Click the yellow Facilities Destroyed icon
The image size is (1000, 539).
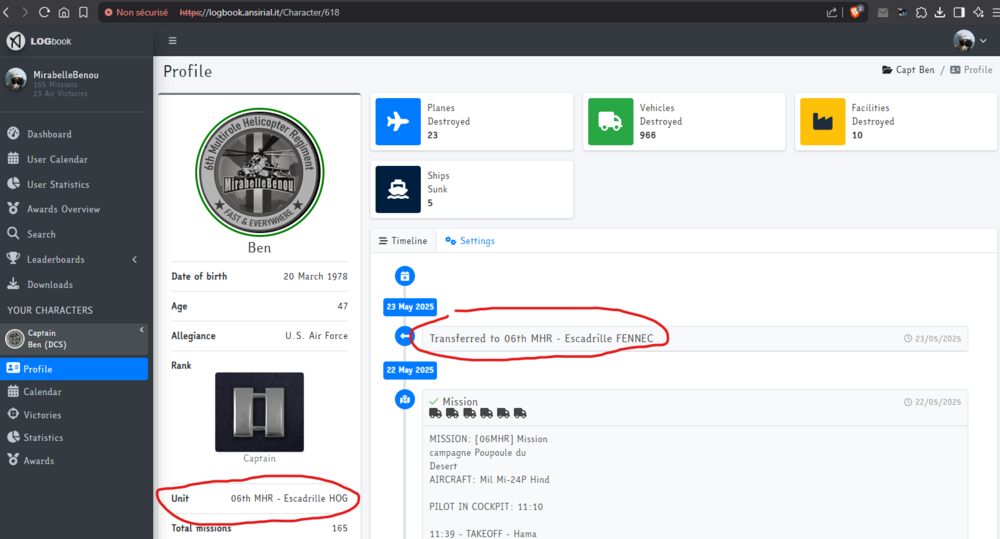[823, 121]
